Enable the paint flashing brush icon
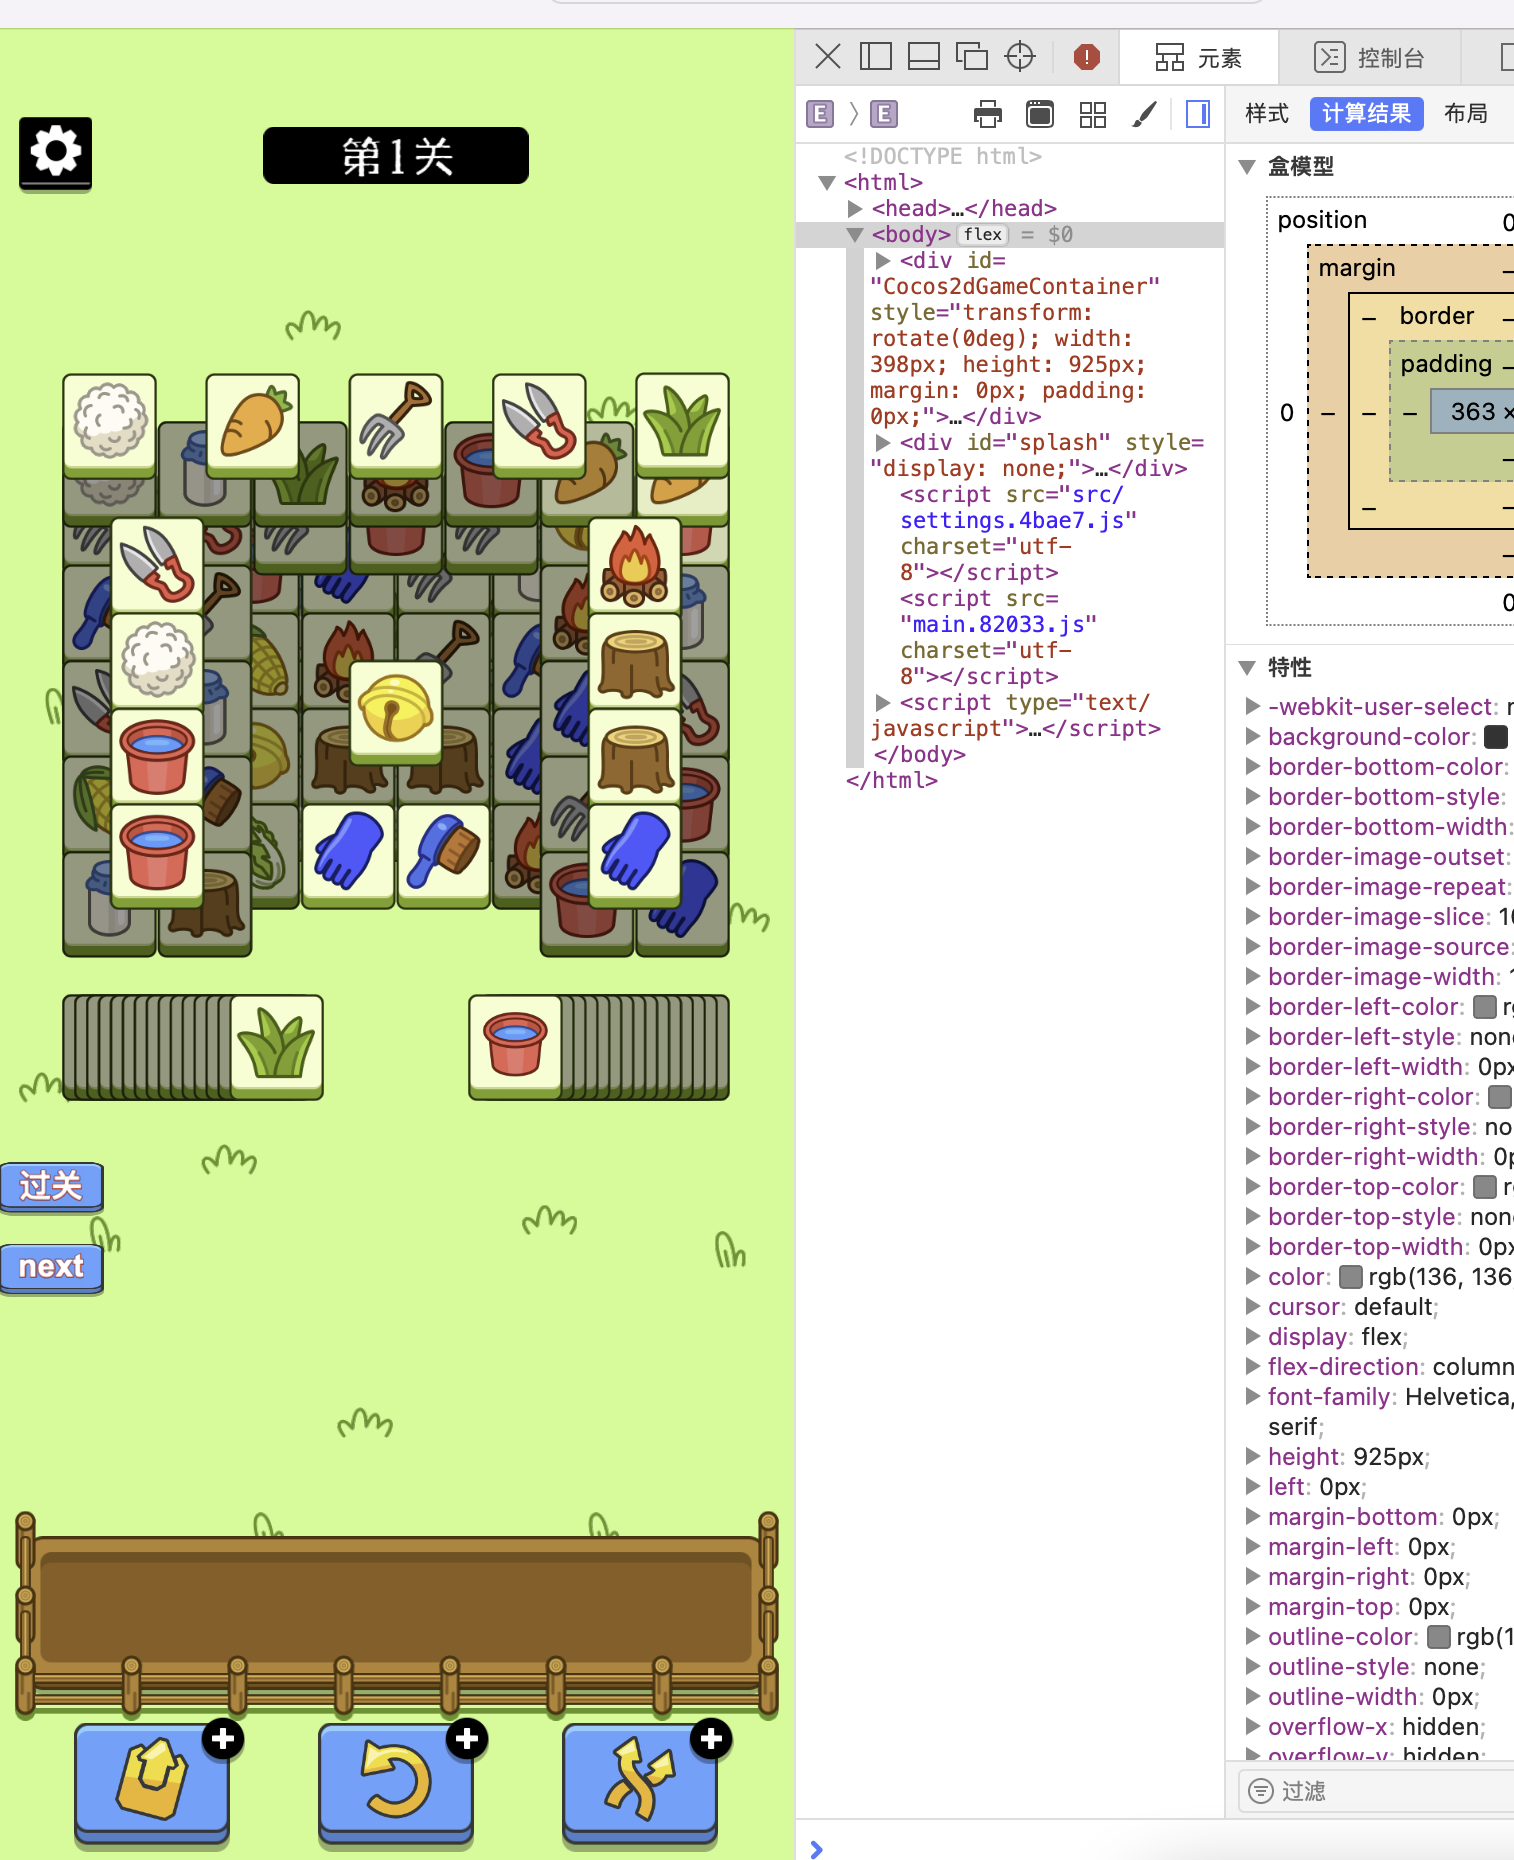 click(1144, 114)
